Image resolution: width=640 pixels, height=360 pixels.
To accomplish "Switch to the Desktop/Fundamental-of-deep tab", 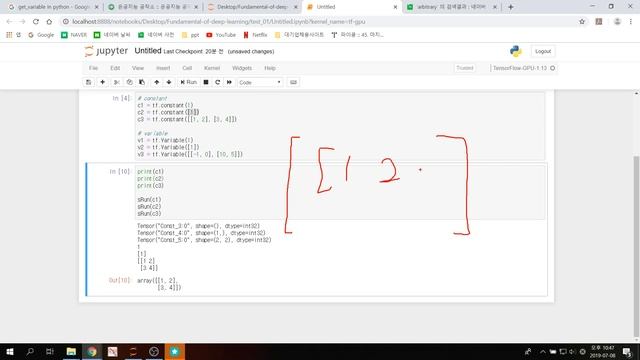I will (252, 7).
